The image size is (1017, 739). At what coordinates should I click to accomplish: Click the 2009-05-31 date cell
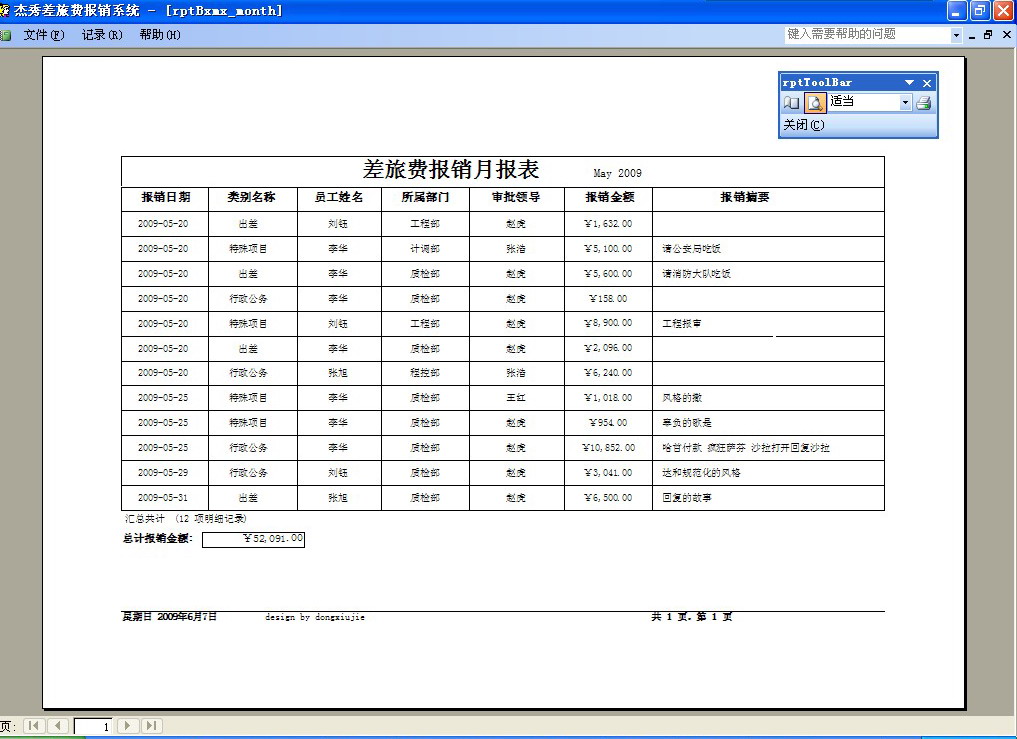(163, 498)
